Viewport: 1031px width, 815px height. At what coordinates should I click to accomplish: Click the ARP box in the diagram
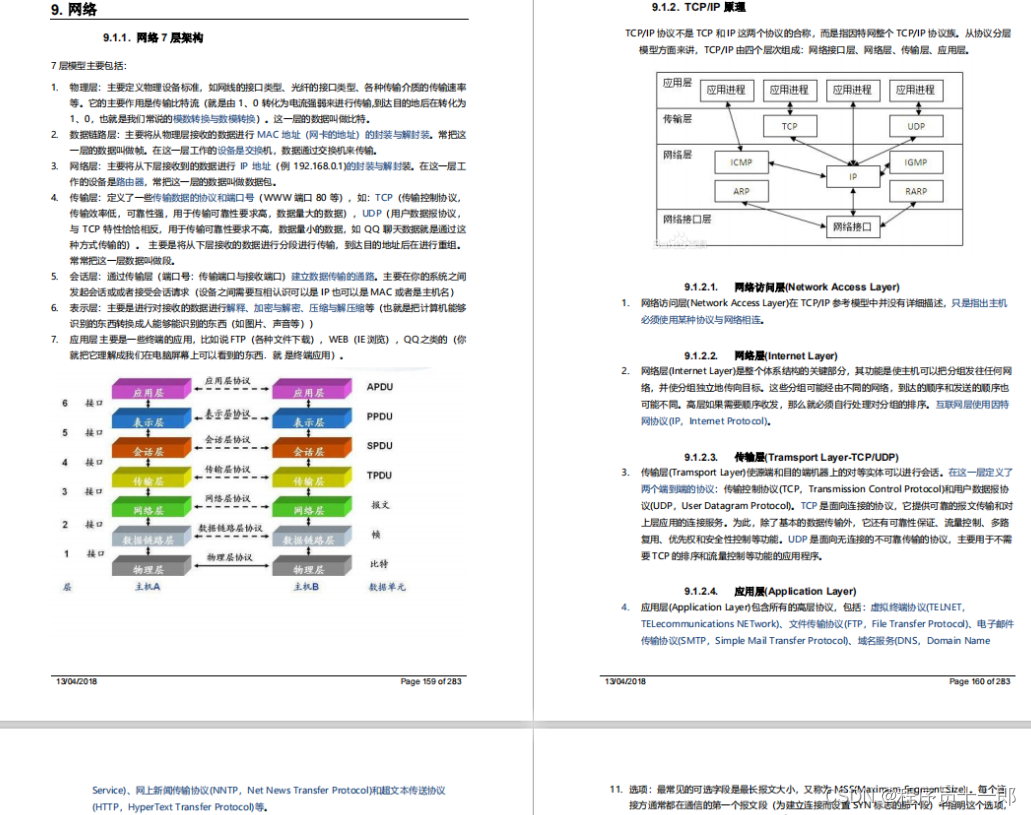pos(741,191)
